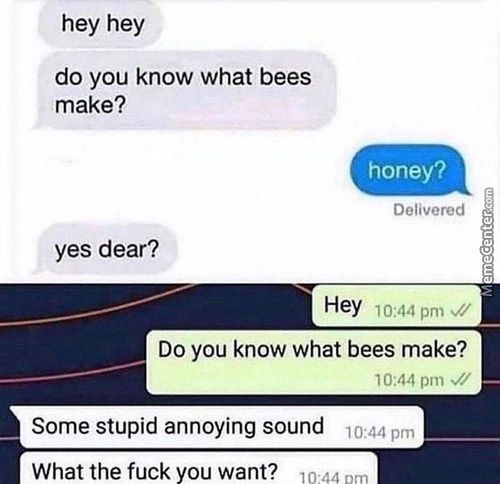The image size is (500, 484).
Task: Click the white empty area beside "yes dear?"
Action: pos(317,250)
